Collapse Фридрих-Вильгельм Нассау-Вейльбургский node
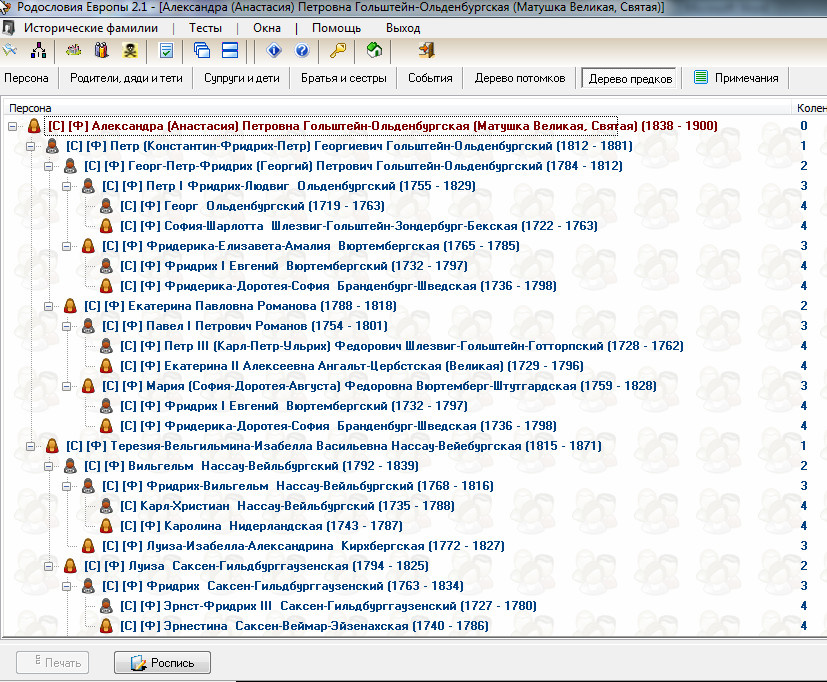The image size is (827, 682). pyautogui.click(x=66, y=486)
